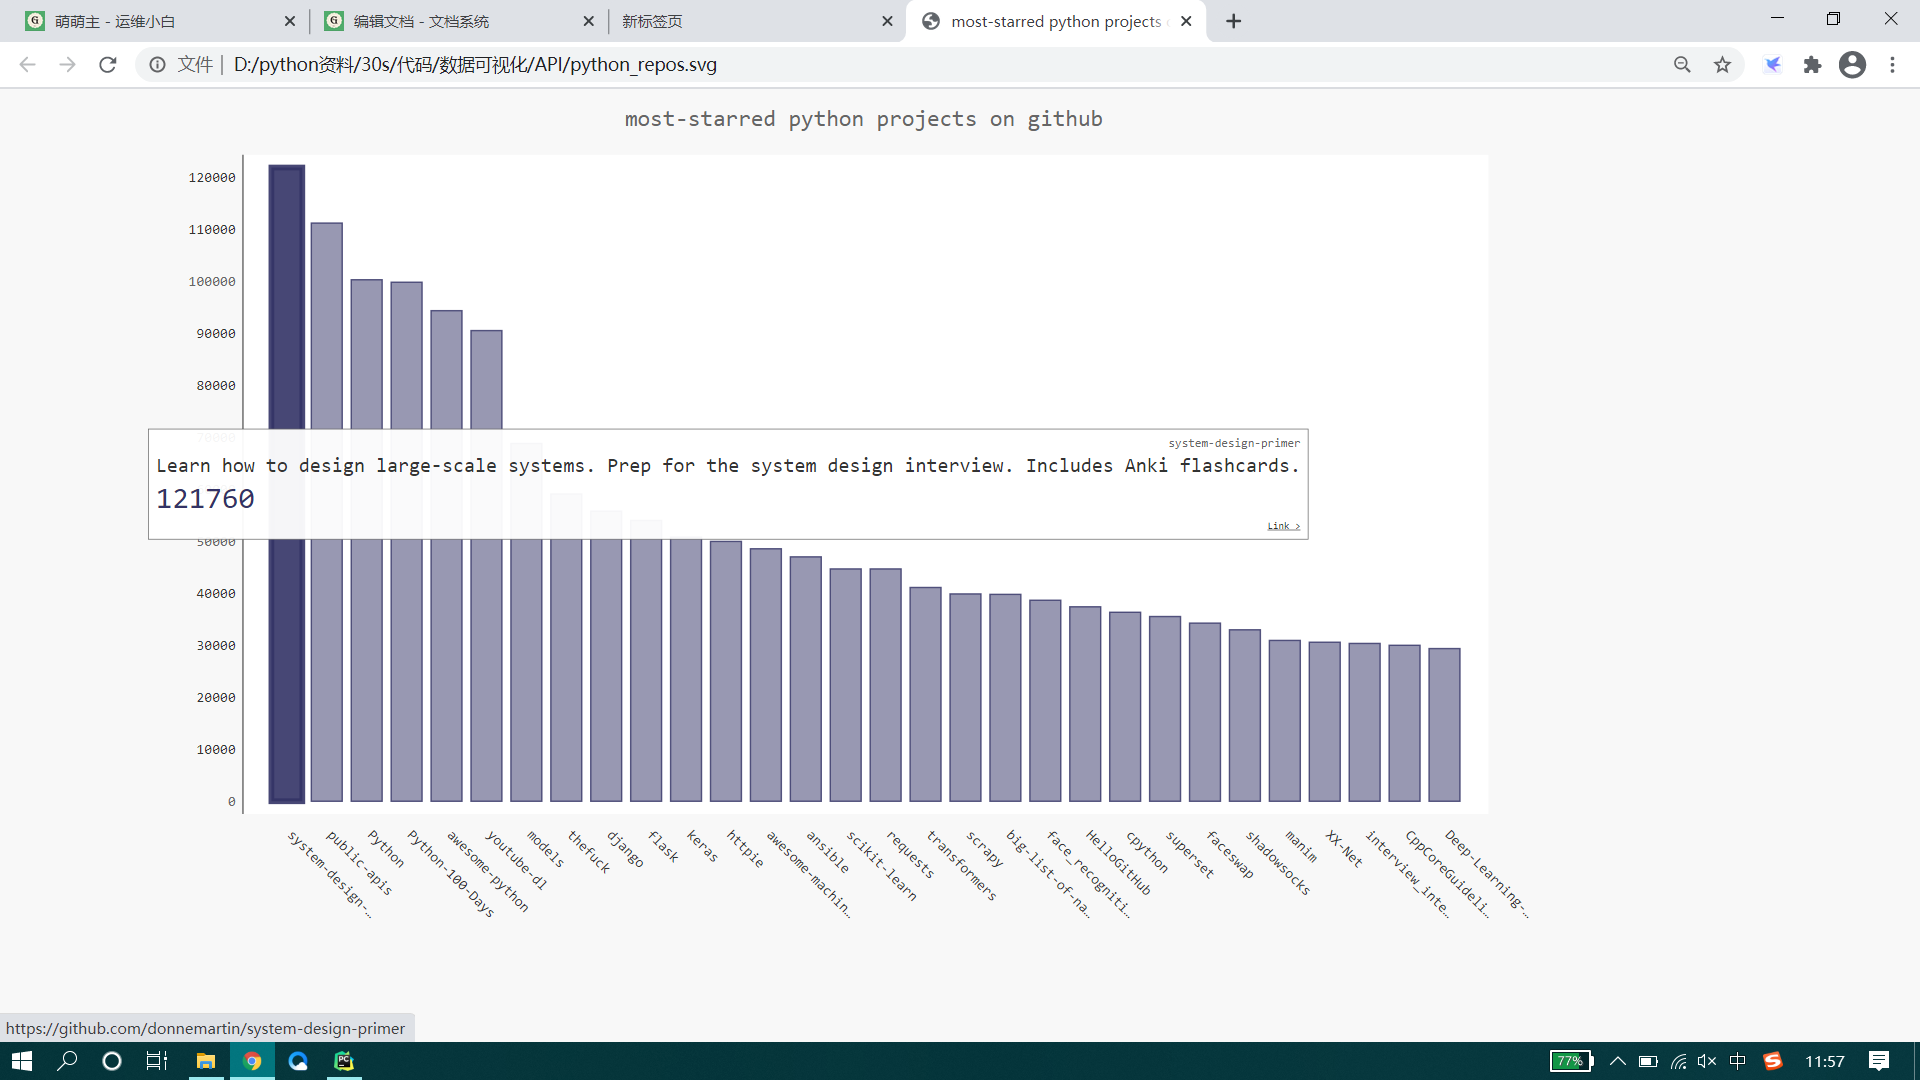Click the shadowsocks x-axis label
The height and width of the screenshot is (1080, 1920).
1278,862
